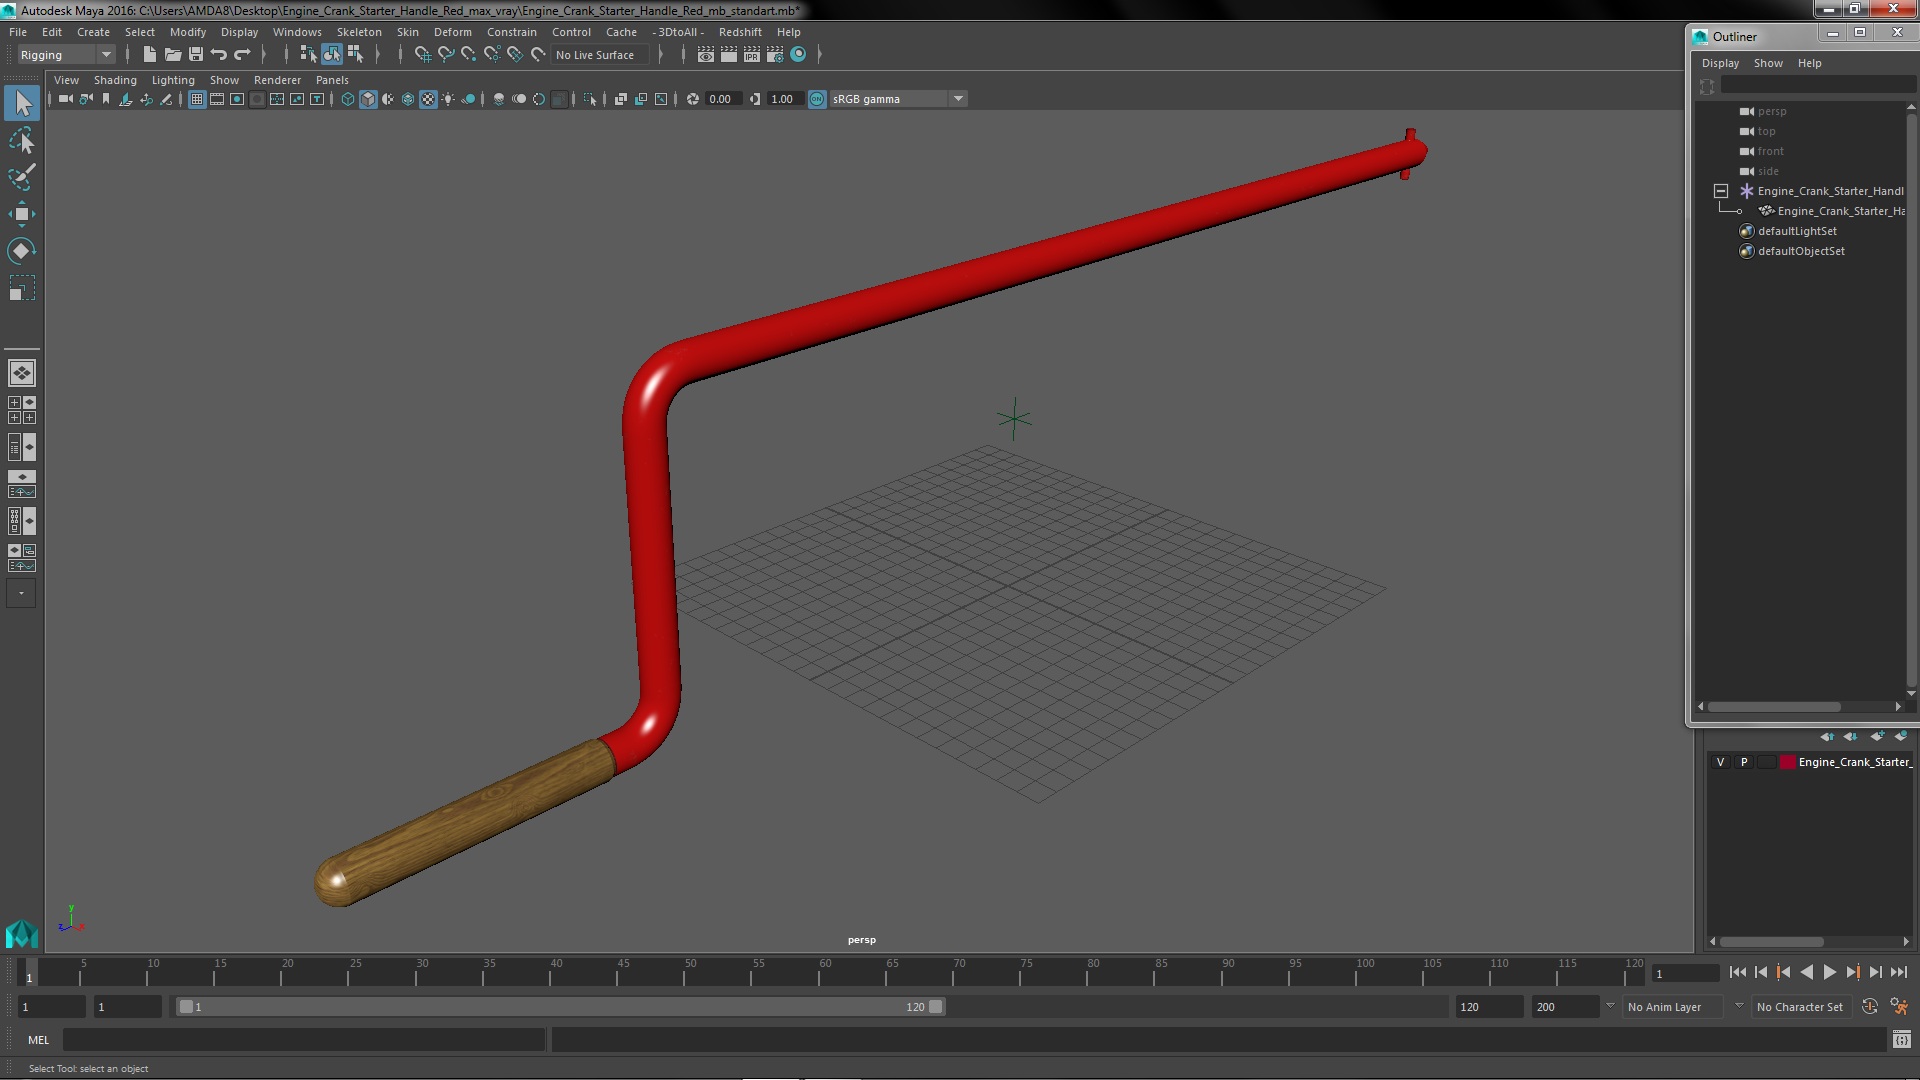Select by component type mode icon

pos(355,55)
